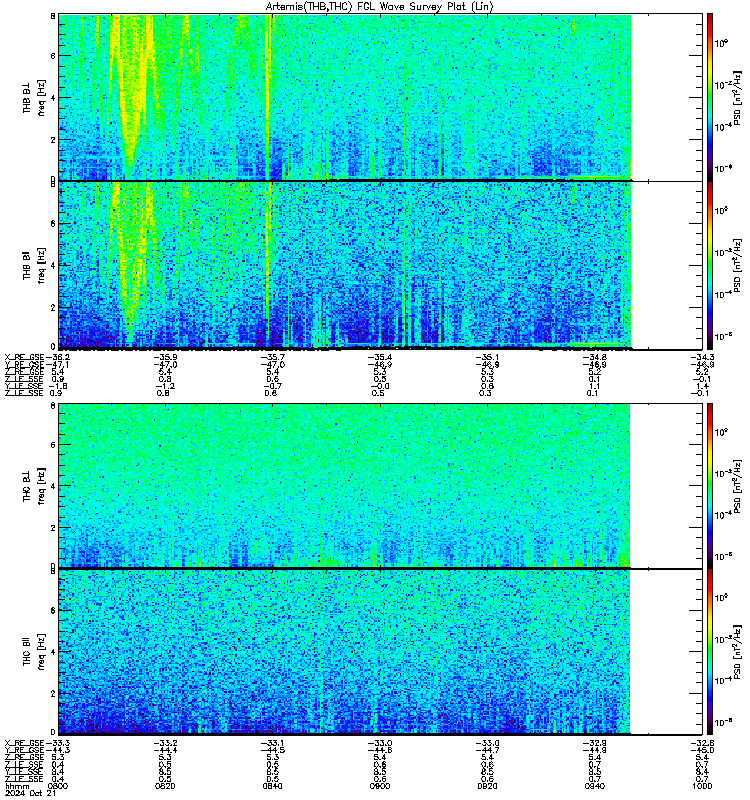Click the '0840' time tick label
This screenshot has height=800, width=750.
pos(272,786)
